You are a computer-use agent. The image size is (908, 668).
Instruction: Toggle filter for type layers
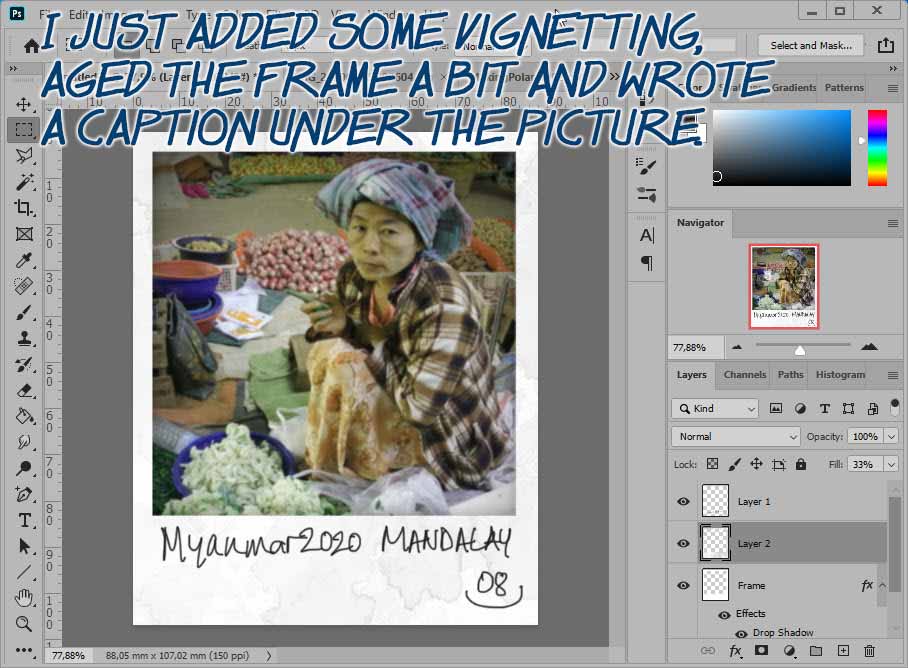coord(825,409)
